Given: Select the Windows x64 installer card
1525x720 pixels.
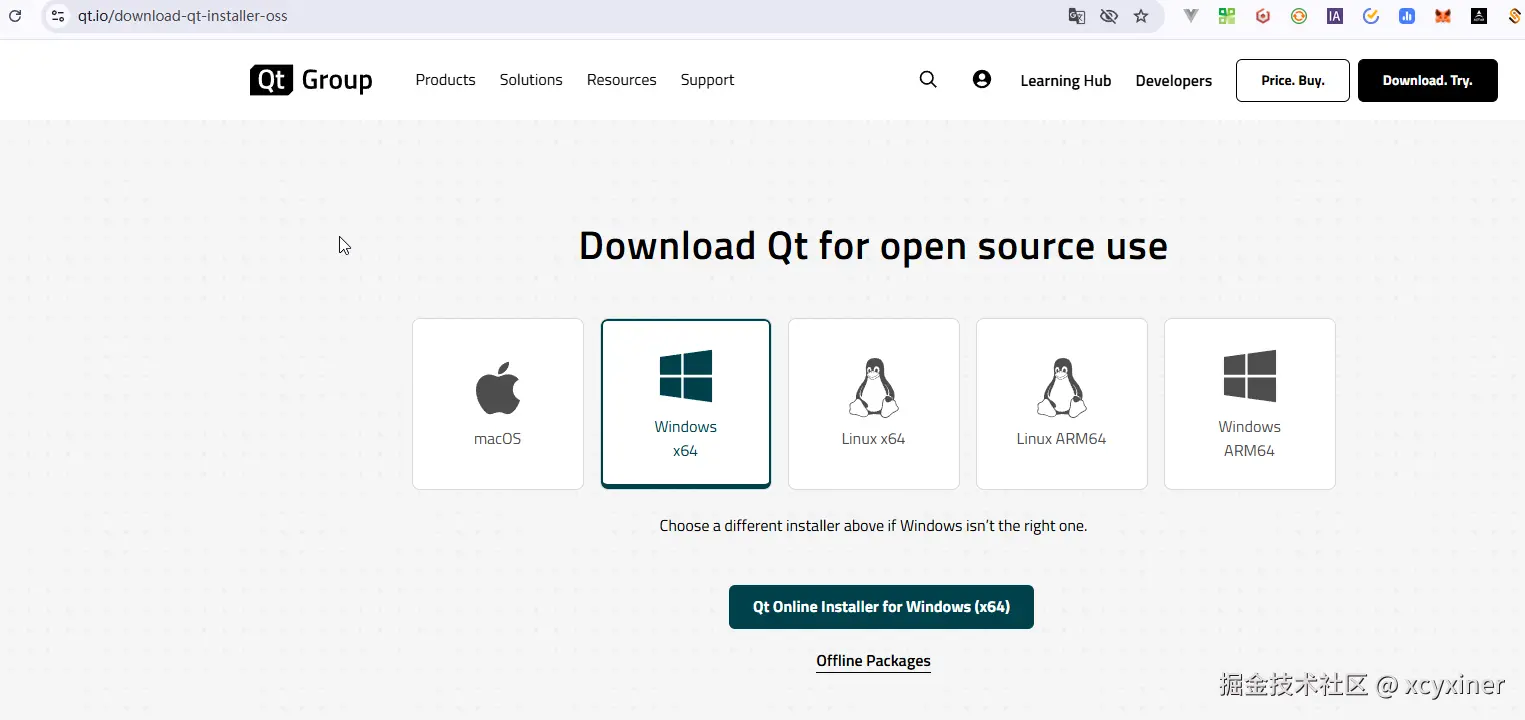Looking at the screenshot, I should [x=686, y=404].
